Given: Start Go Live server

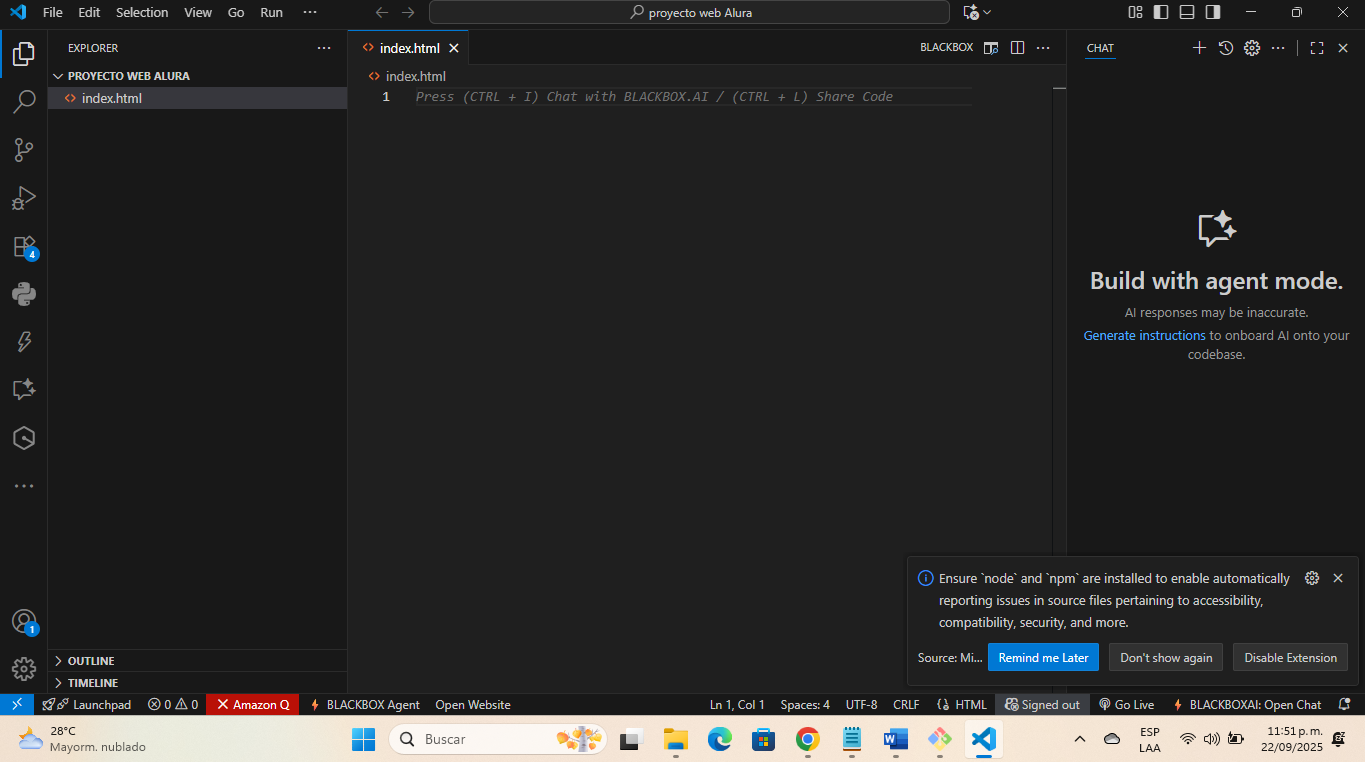Looking at the screenshot, I should 1126,704.
